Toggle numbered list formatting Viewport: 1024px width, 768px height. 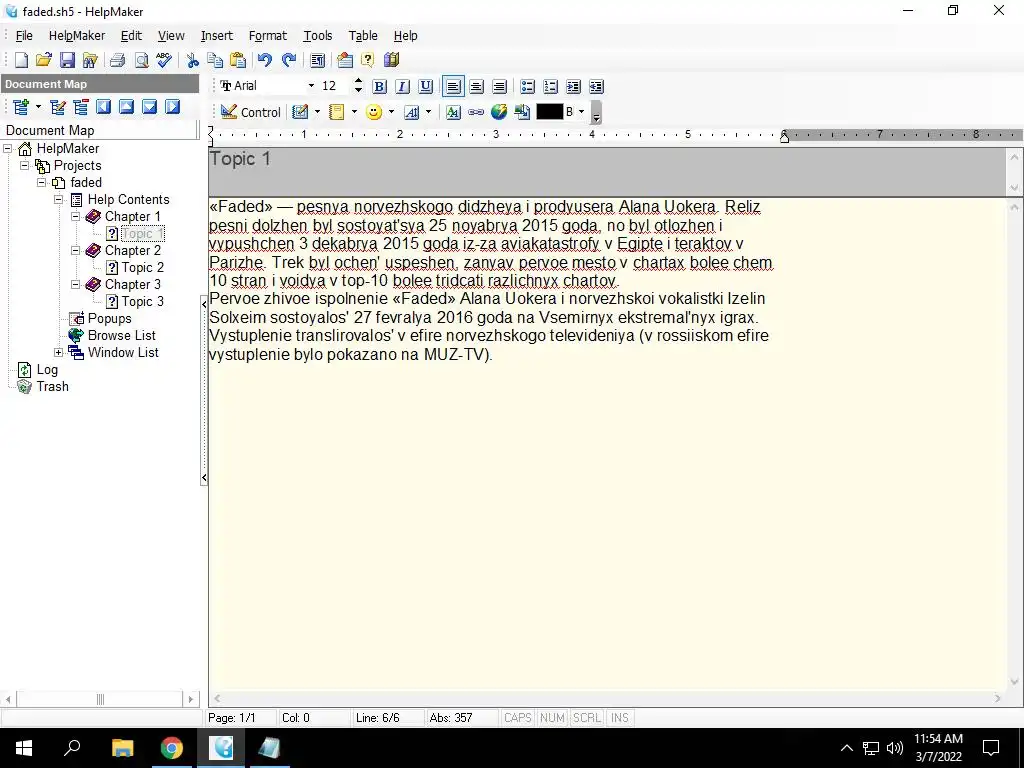click(551, 86)
